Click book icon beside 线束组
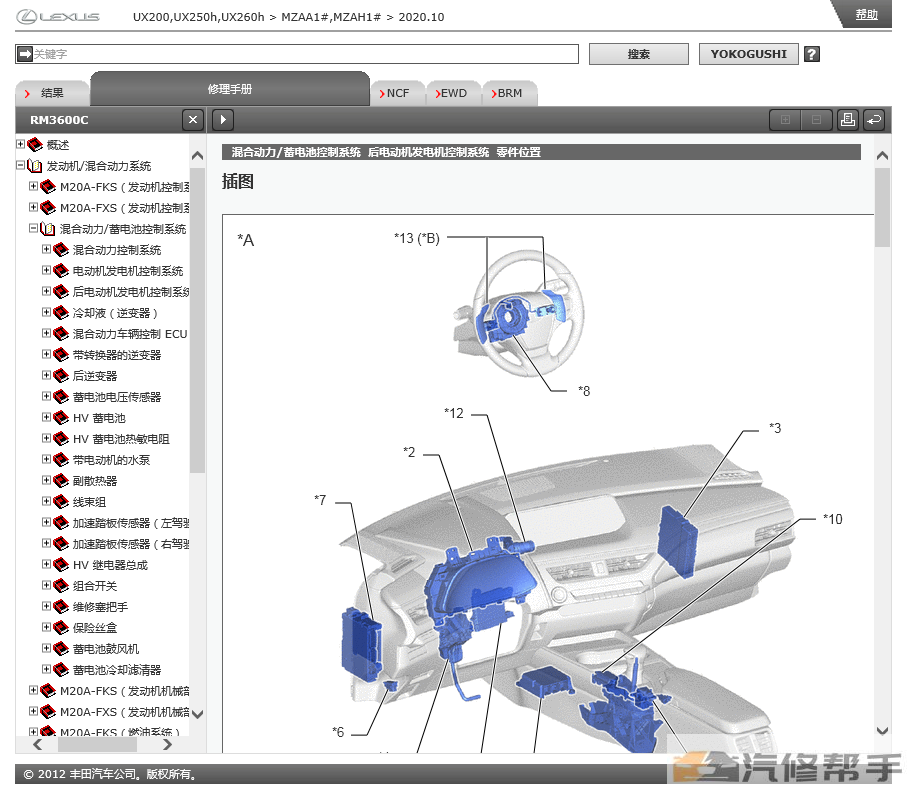This screenshot has width=907, height=794. tap(61, 502)
